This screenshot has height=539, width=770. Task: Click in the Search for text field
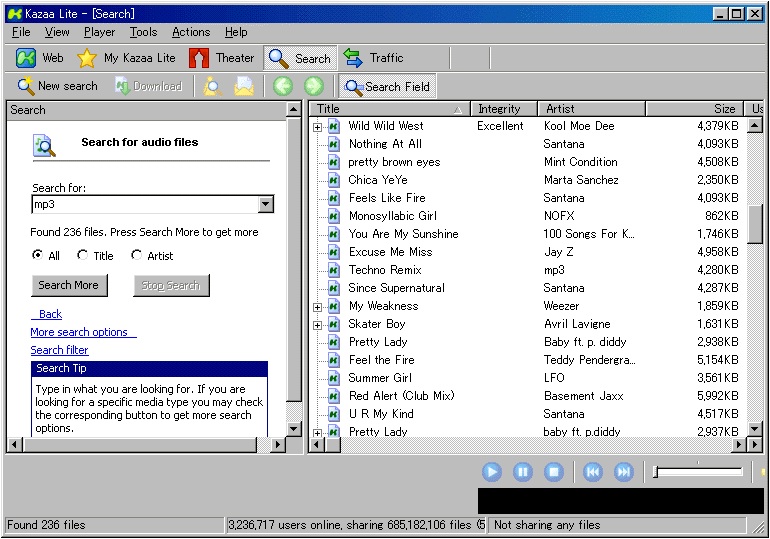pos(145,204)
